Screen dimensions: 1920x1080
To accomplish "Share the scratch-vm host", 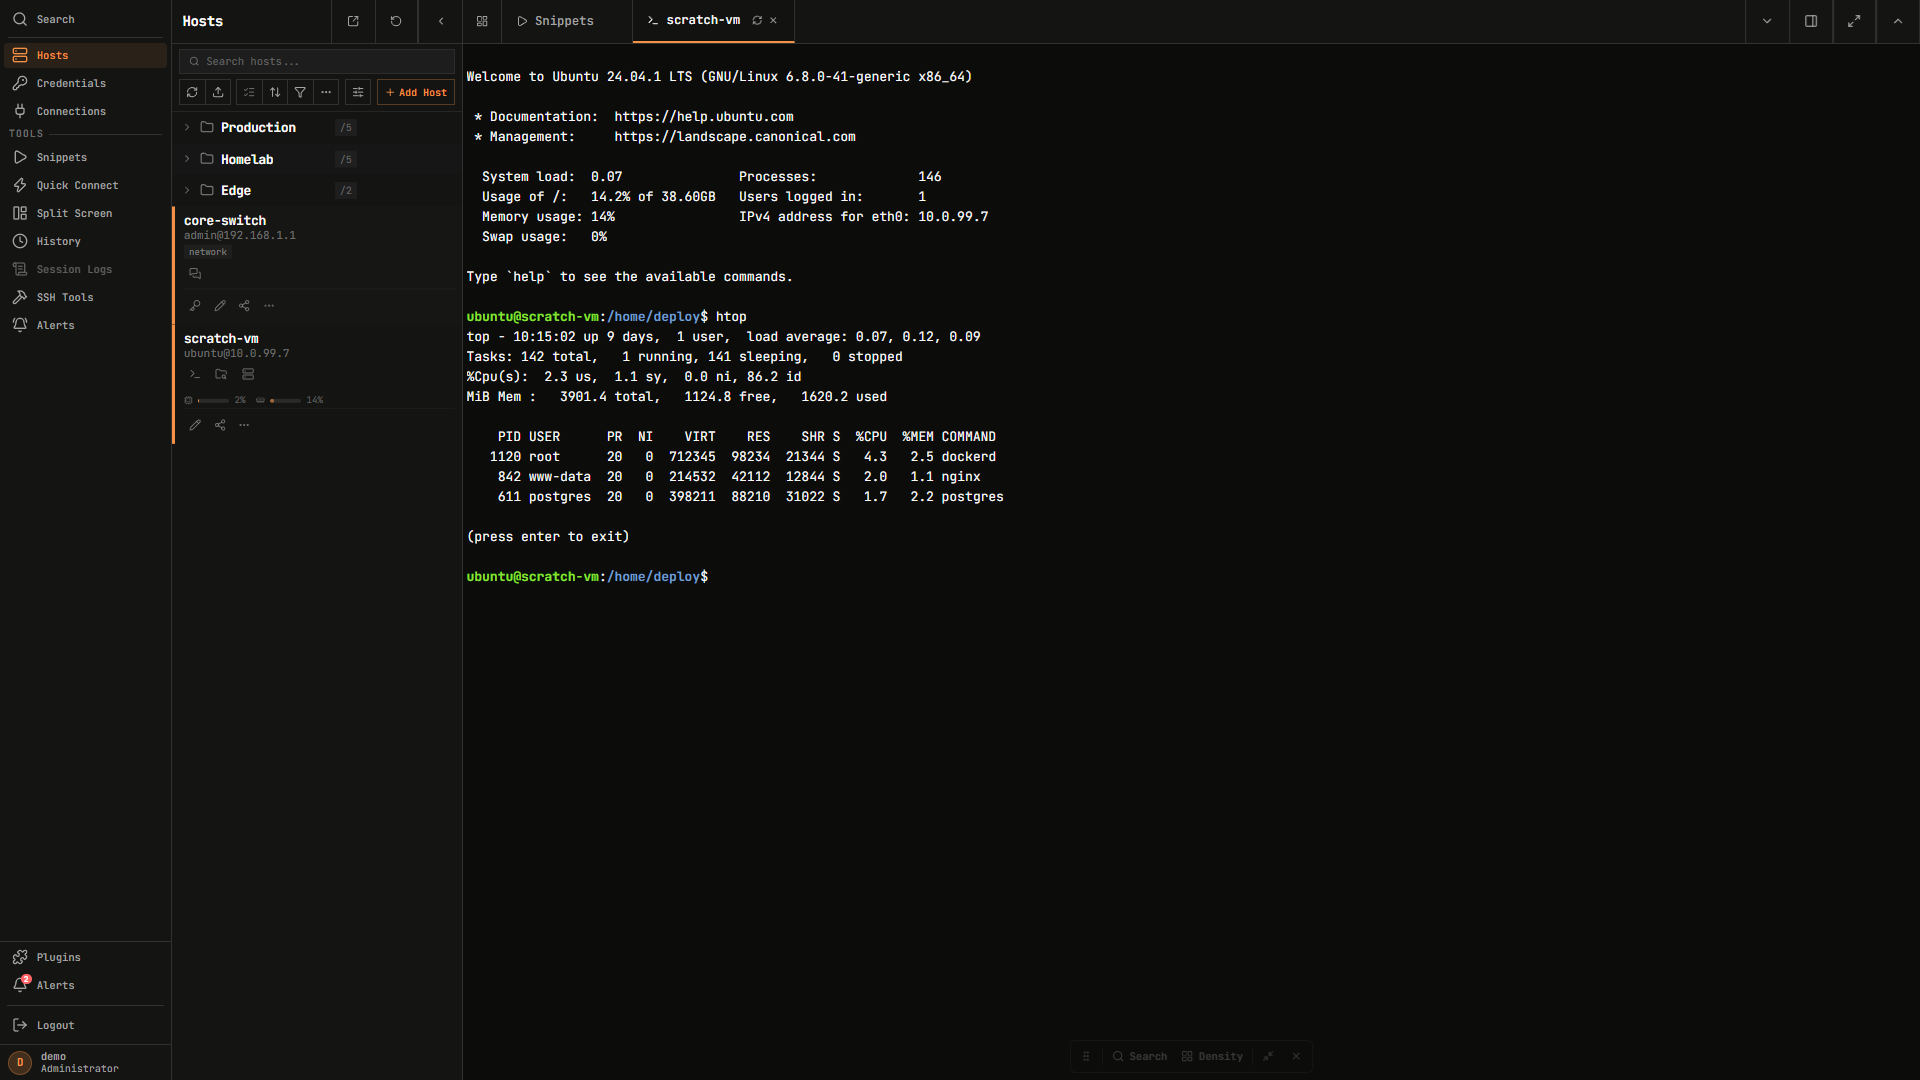I will tap(220, 425).
